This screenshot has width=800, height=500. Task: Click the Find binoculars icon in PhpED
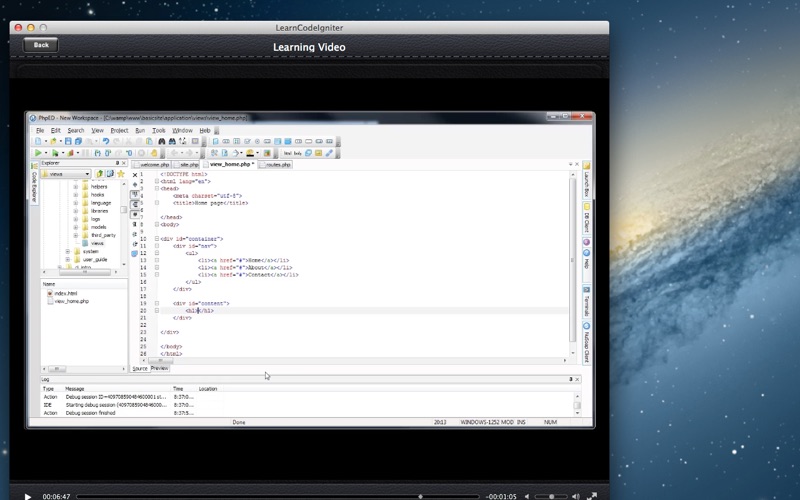pos(162,141)
